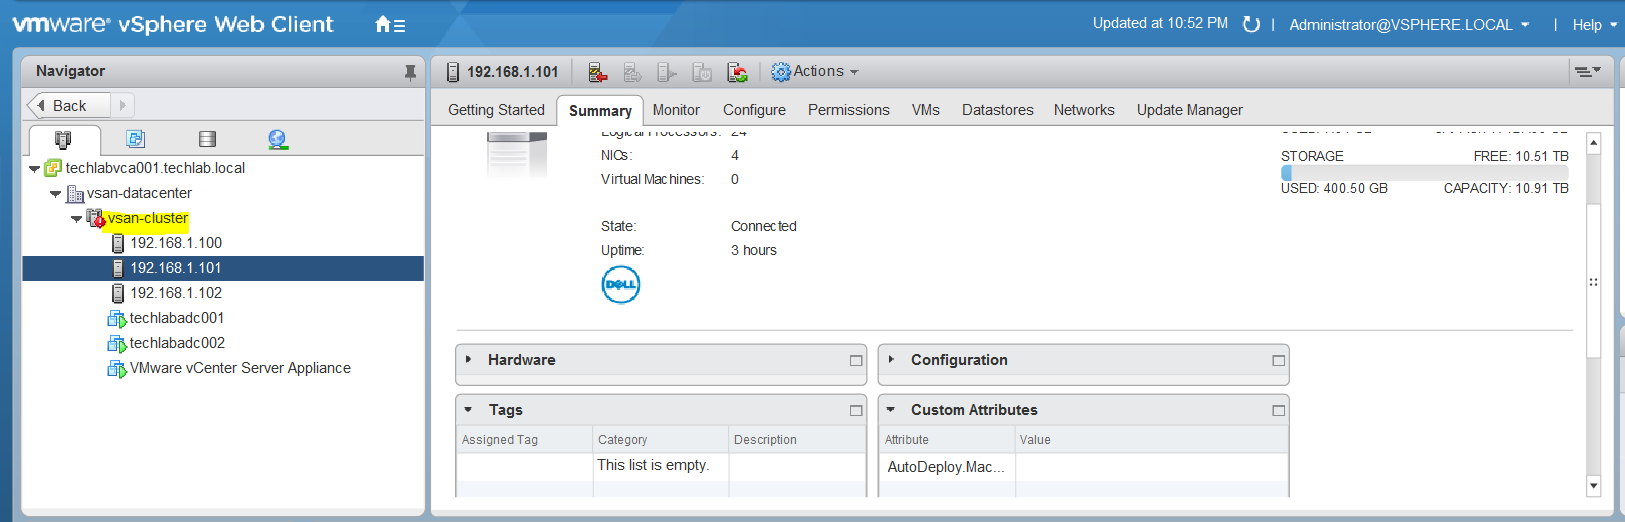Click the scroll up arrow in Summary
The width and height of the screenshot is (1625, 522).
1593,143
